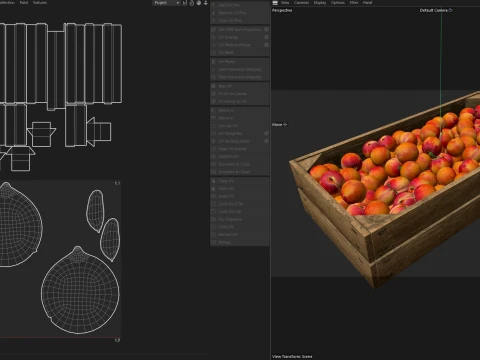This screenshot has width=480, height=360.
Task: Click the Perspective viewport label
Action: (282, 10)
